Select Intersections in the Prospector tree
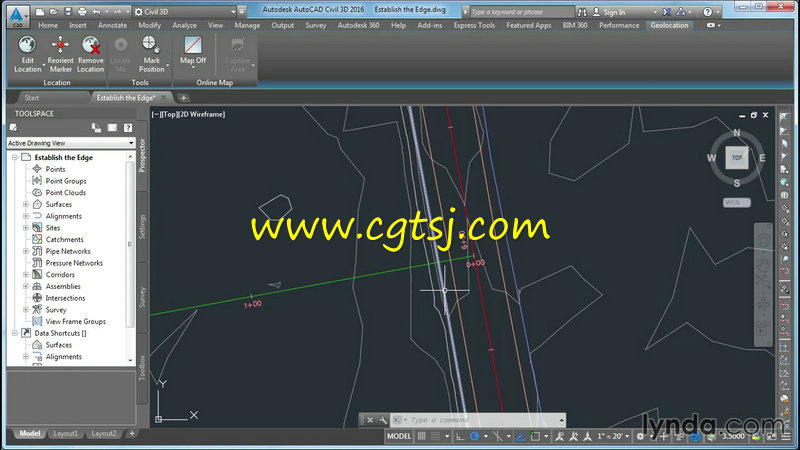This screenshot has width=800, height=450. (x=65, y=298)
